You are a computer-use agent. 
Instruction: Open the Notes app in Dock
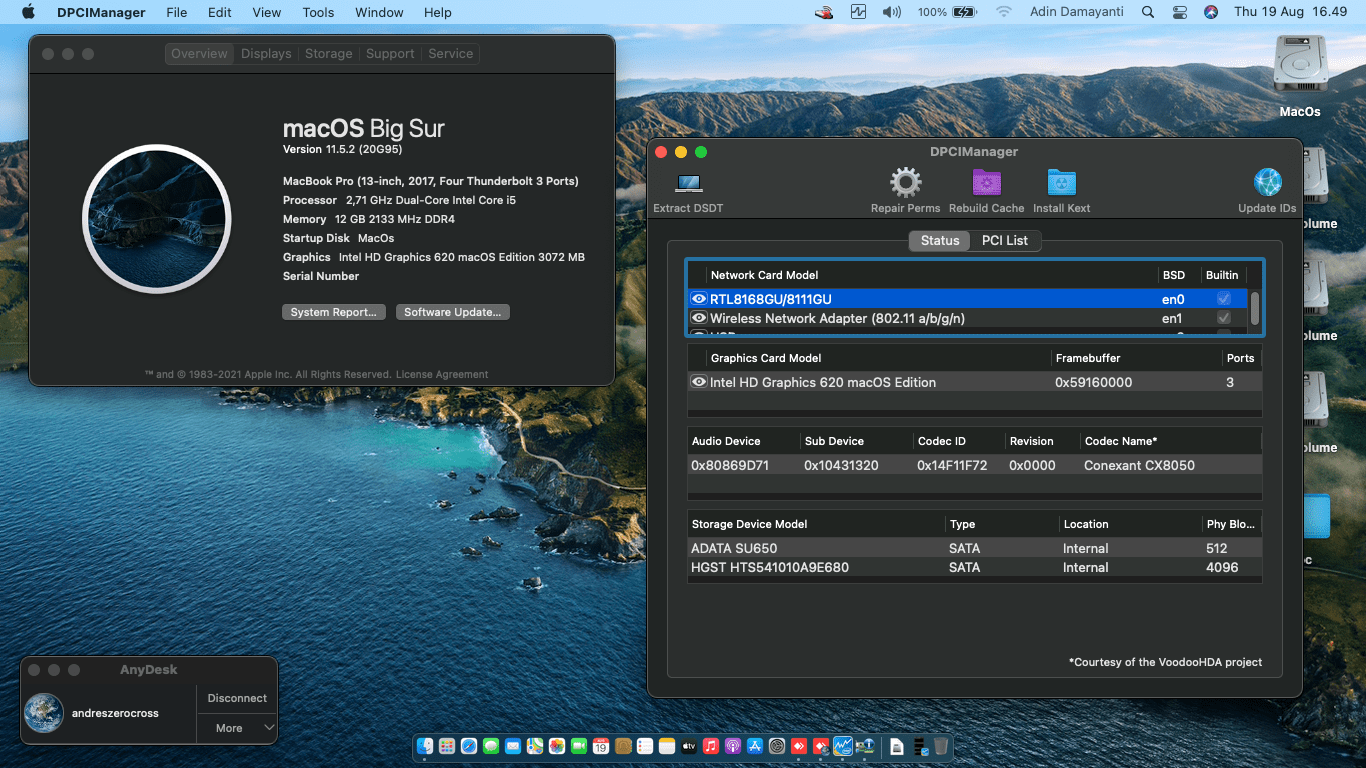667,746
